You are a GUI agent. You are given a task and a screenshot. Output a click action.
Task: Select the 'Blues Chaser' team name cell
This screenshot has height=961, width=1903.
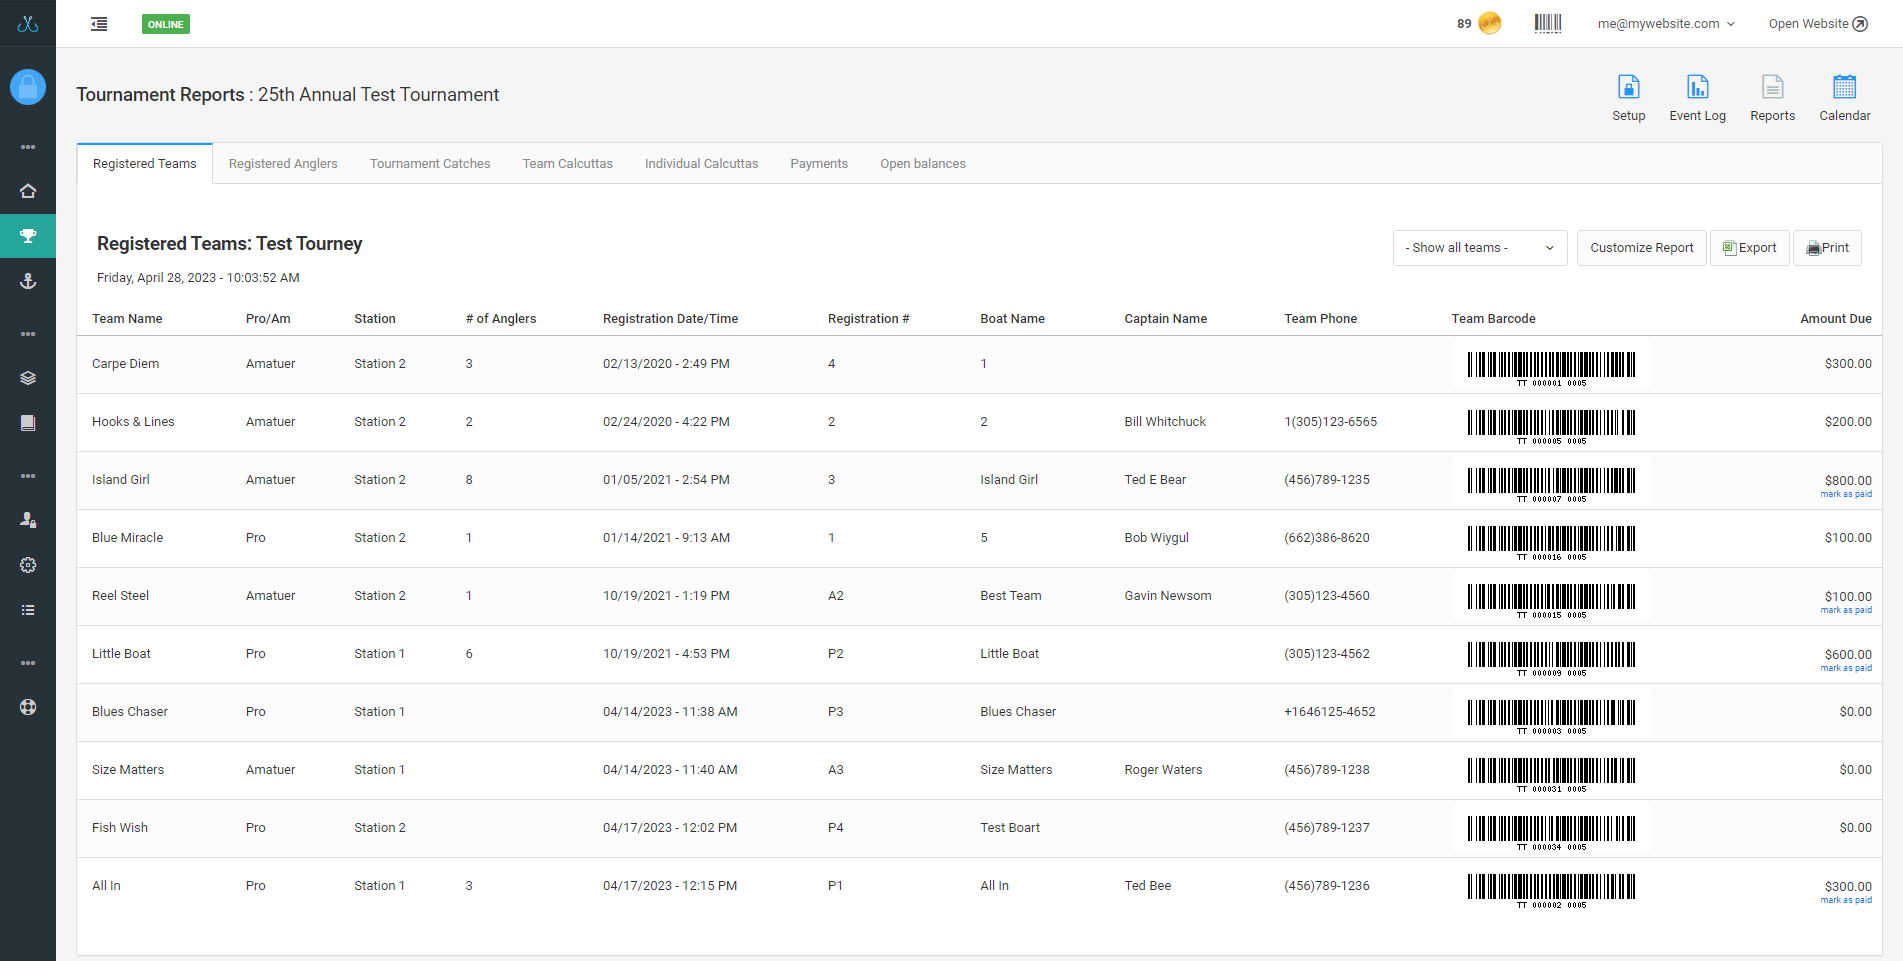pos(130,712)
